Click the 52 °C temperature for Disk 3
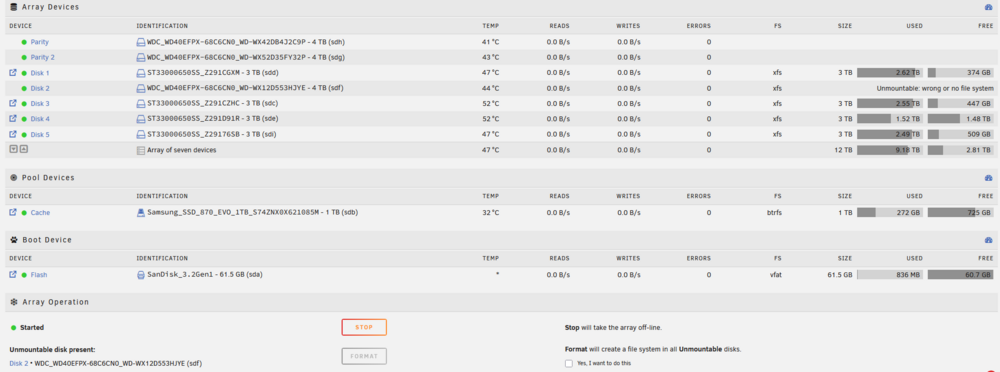Screen dimensions: 1000x372 (490, 103)
